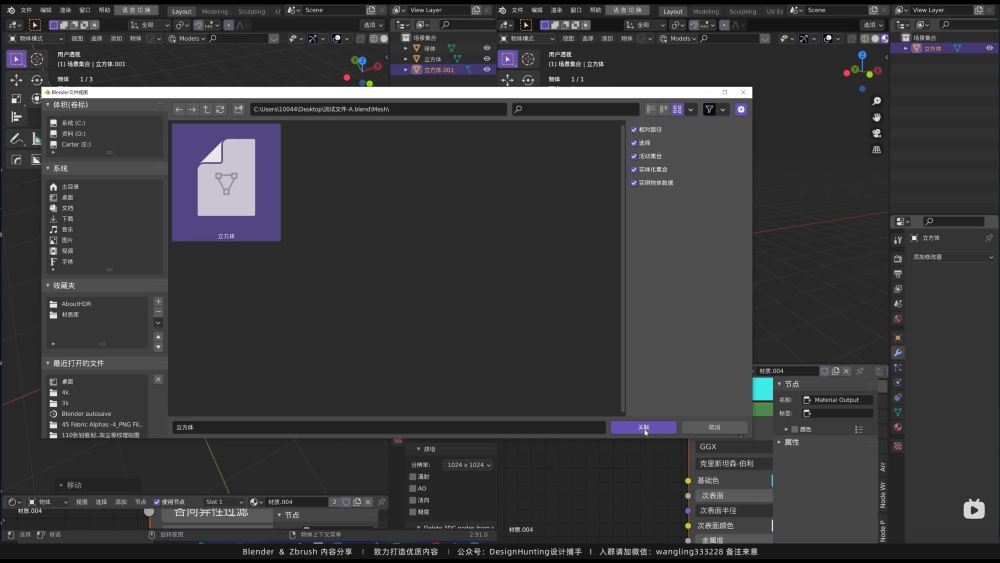Switch to Modeling tab in left window
The height and width of the screenshot is (563, 1000).
[x=214, y=11]
